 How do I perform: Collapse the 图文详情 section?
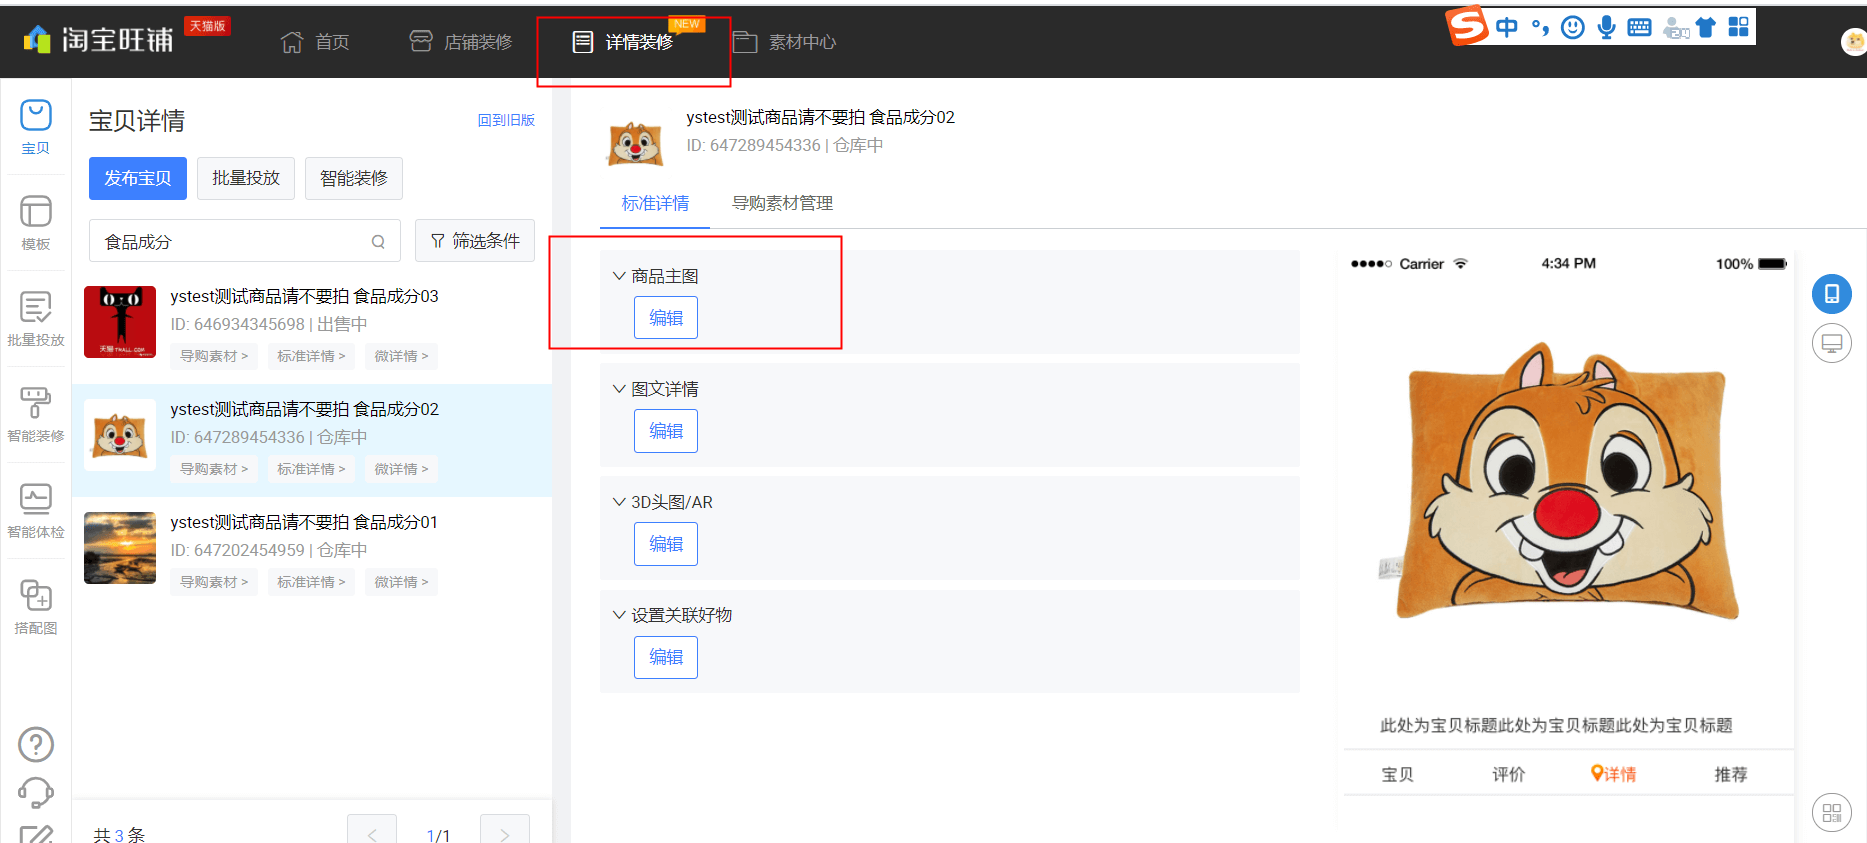pos(619,389)
